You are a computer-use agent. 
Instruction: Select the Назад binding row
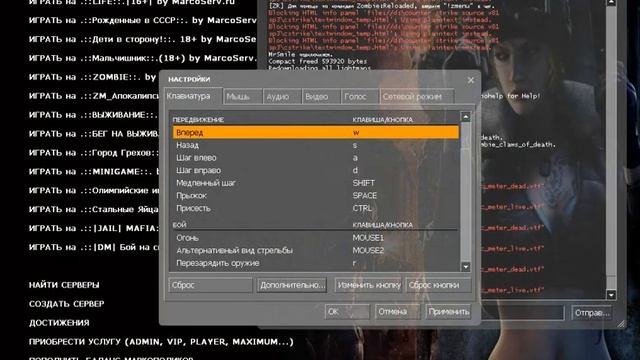[316, 145]
